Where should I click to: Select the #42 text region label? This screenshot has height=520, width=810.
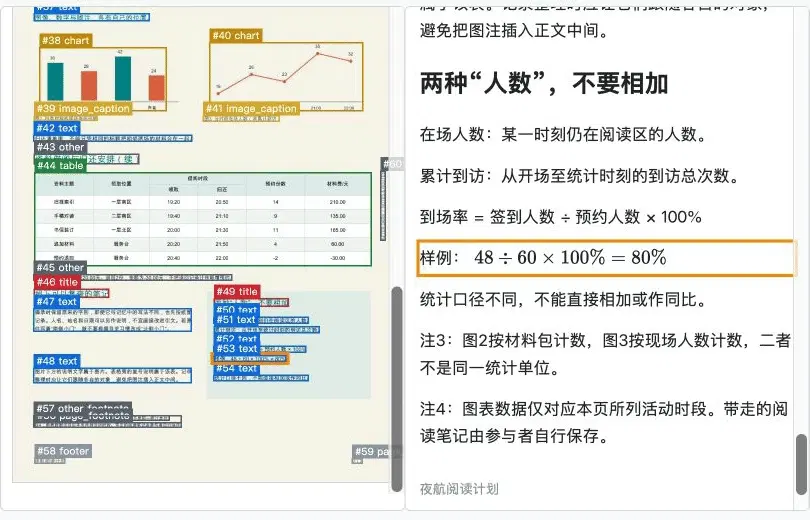[57, 128]
